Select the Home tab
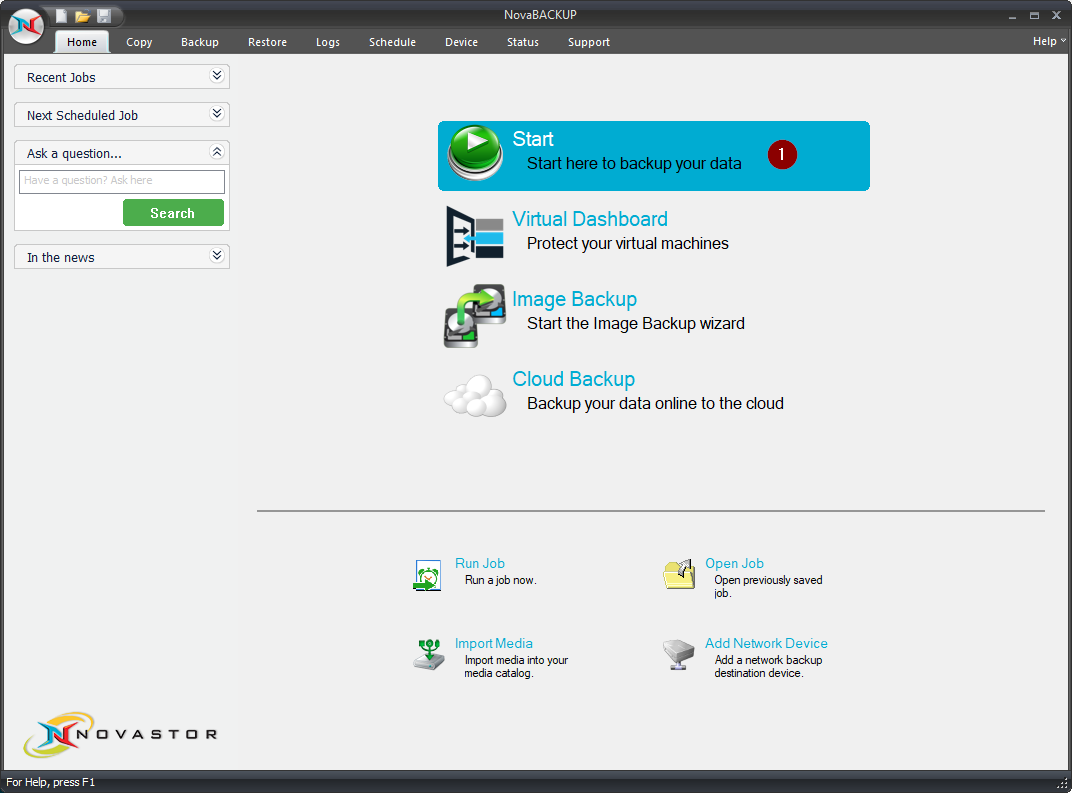1072x793 pixels. coord(82,42)
